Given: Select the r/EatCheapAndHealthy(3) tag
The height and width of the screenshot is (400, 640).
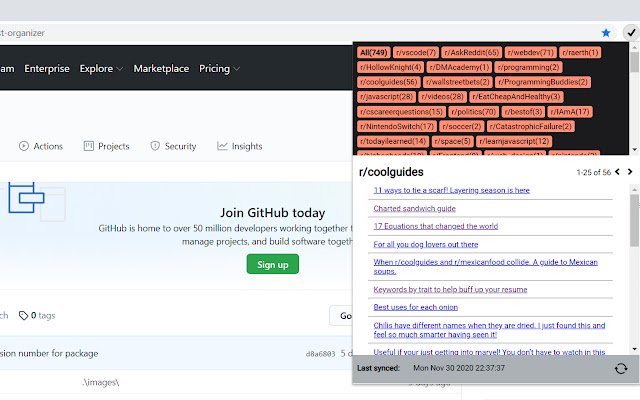Looking at the screenshot, I should (516, 96).
